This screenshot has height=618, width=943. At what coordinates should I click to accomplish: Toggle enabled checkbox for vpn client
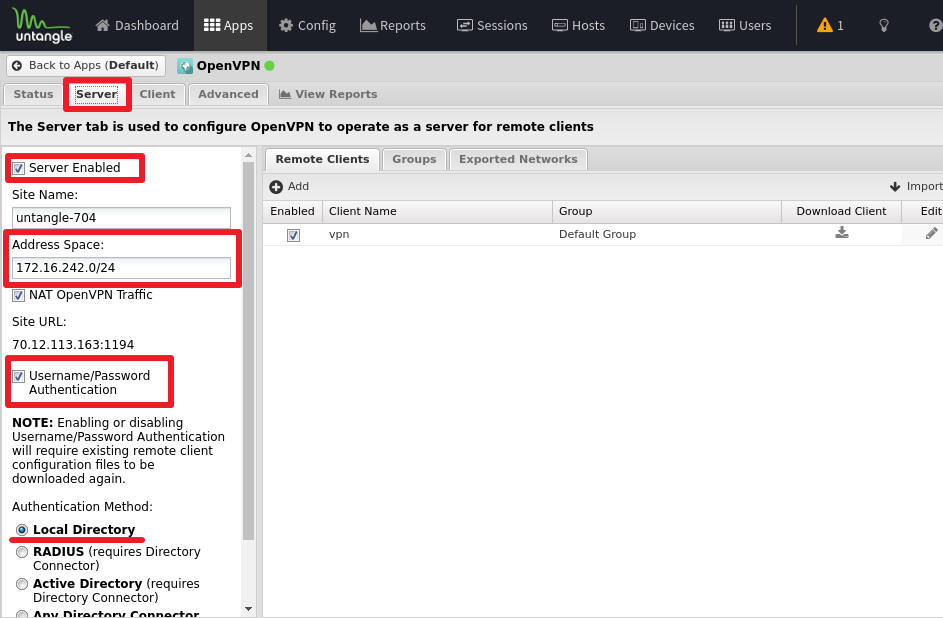click(293, 235)
